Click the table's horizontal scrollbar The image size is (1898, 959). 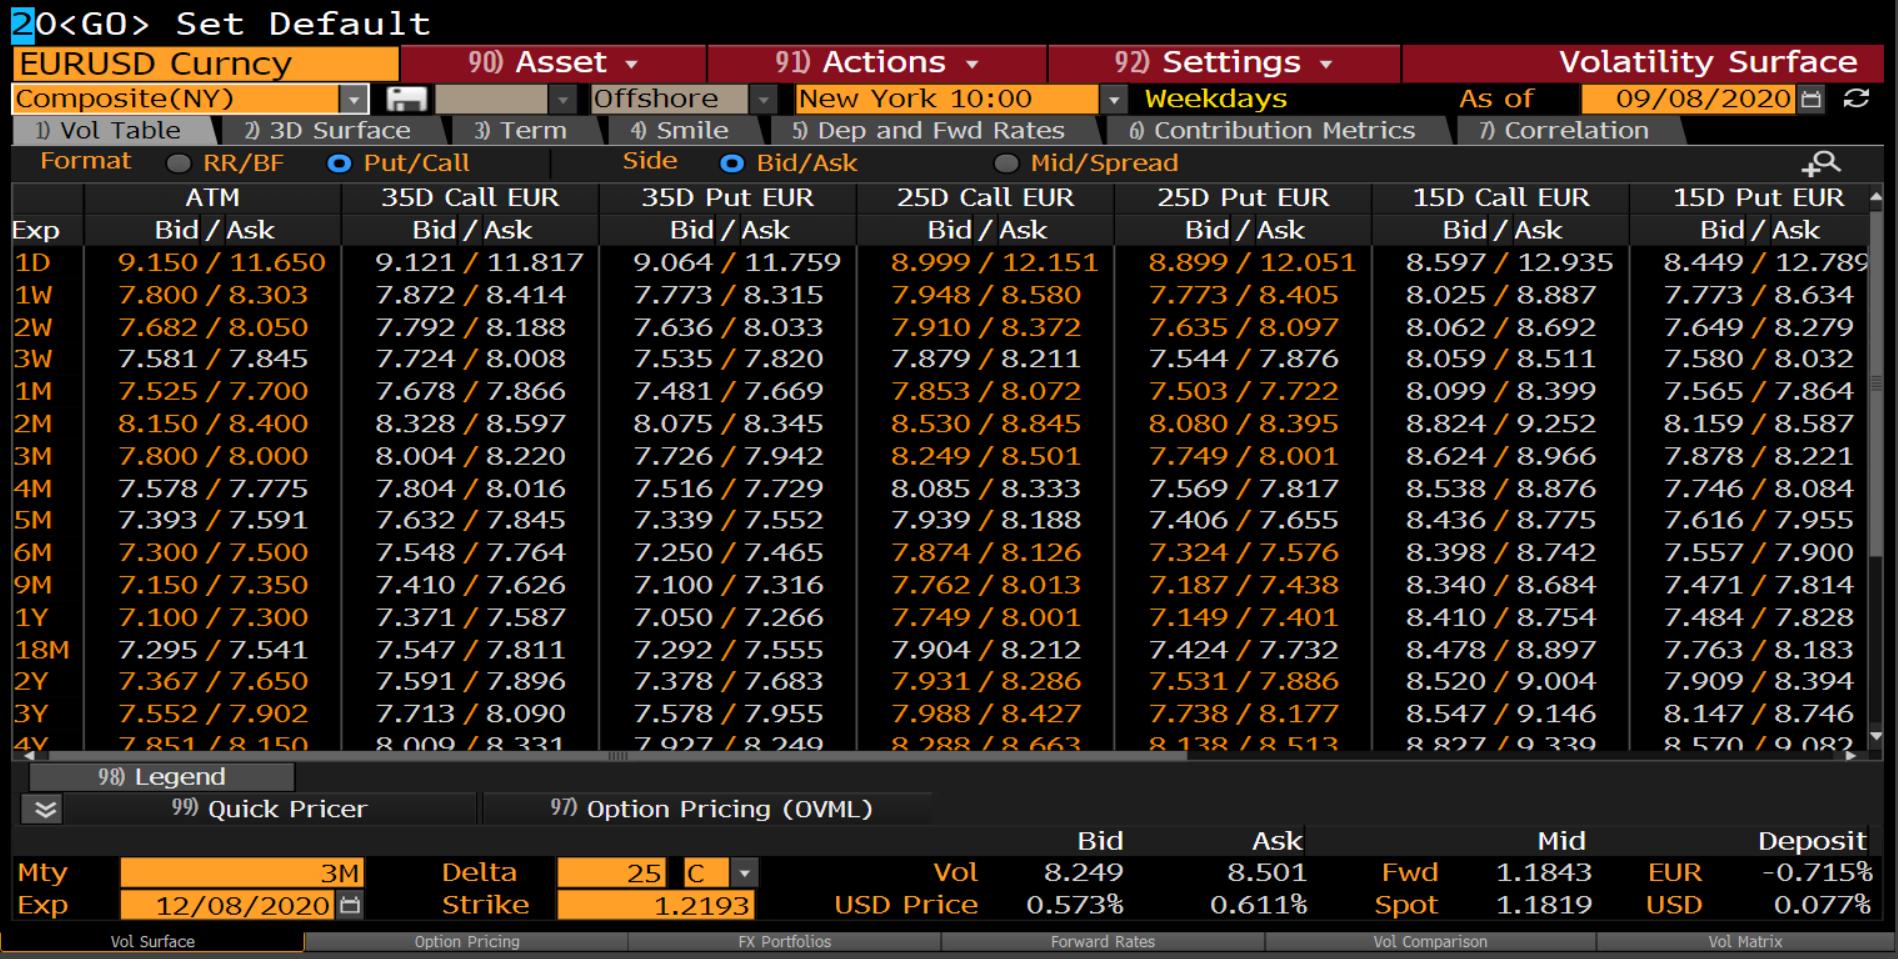[x=617, y=756]
